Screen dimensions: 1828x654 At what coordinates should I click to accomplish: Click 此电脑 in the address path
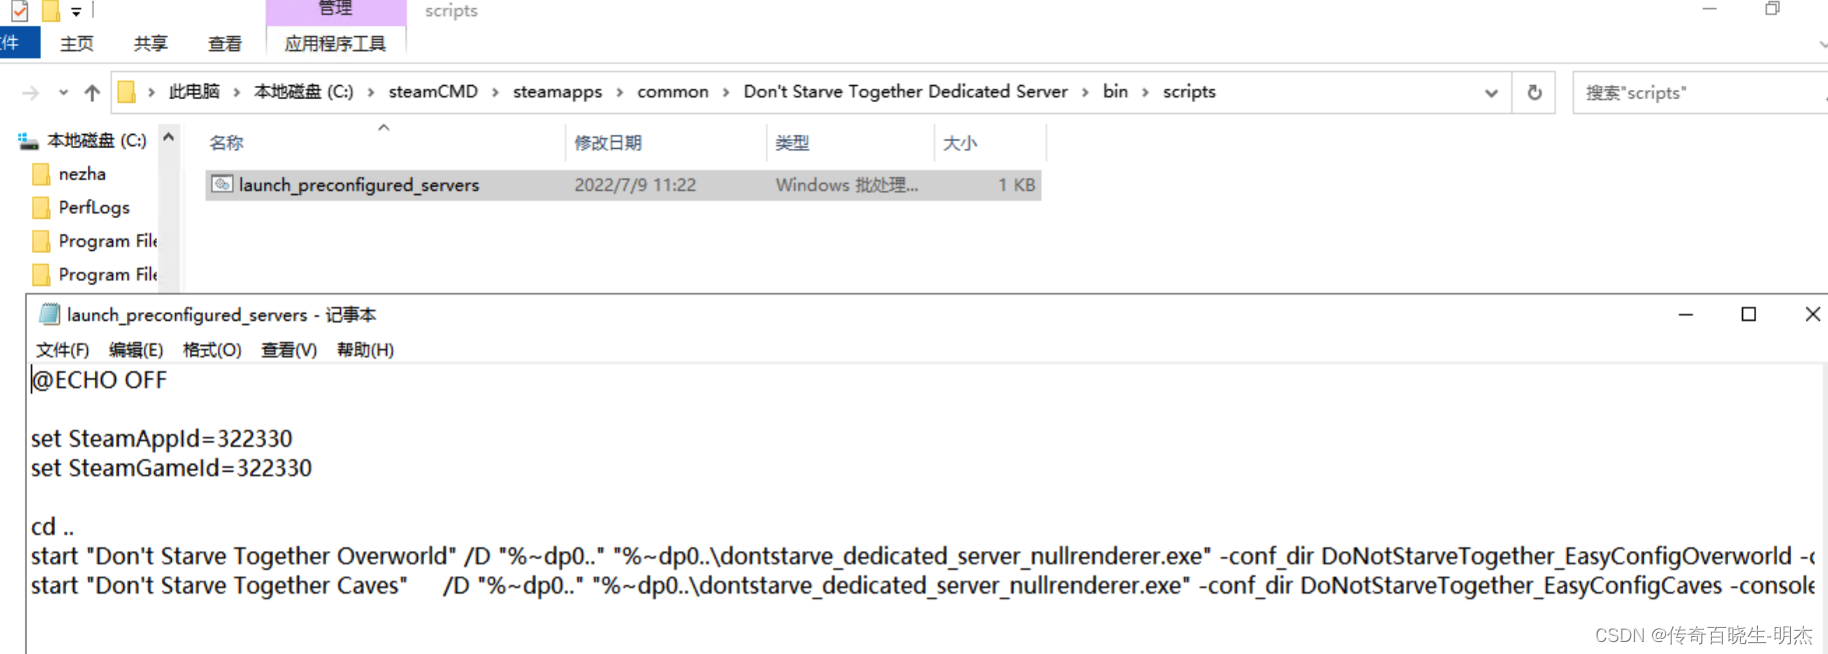pyautogui.click(x=194, y=92)
